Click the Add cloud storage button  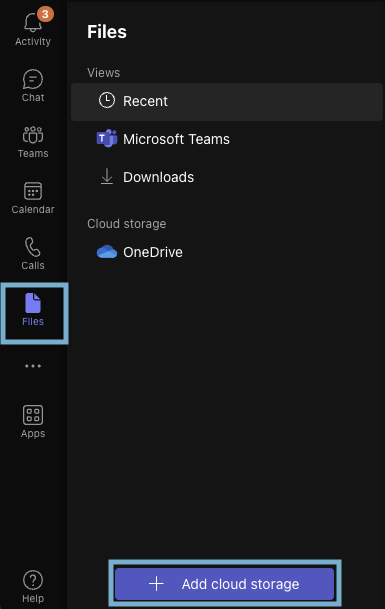pos(225,584)
